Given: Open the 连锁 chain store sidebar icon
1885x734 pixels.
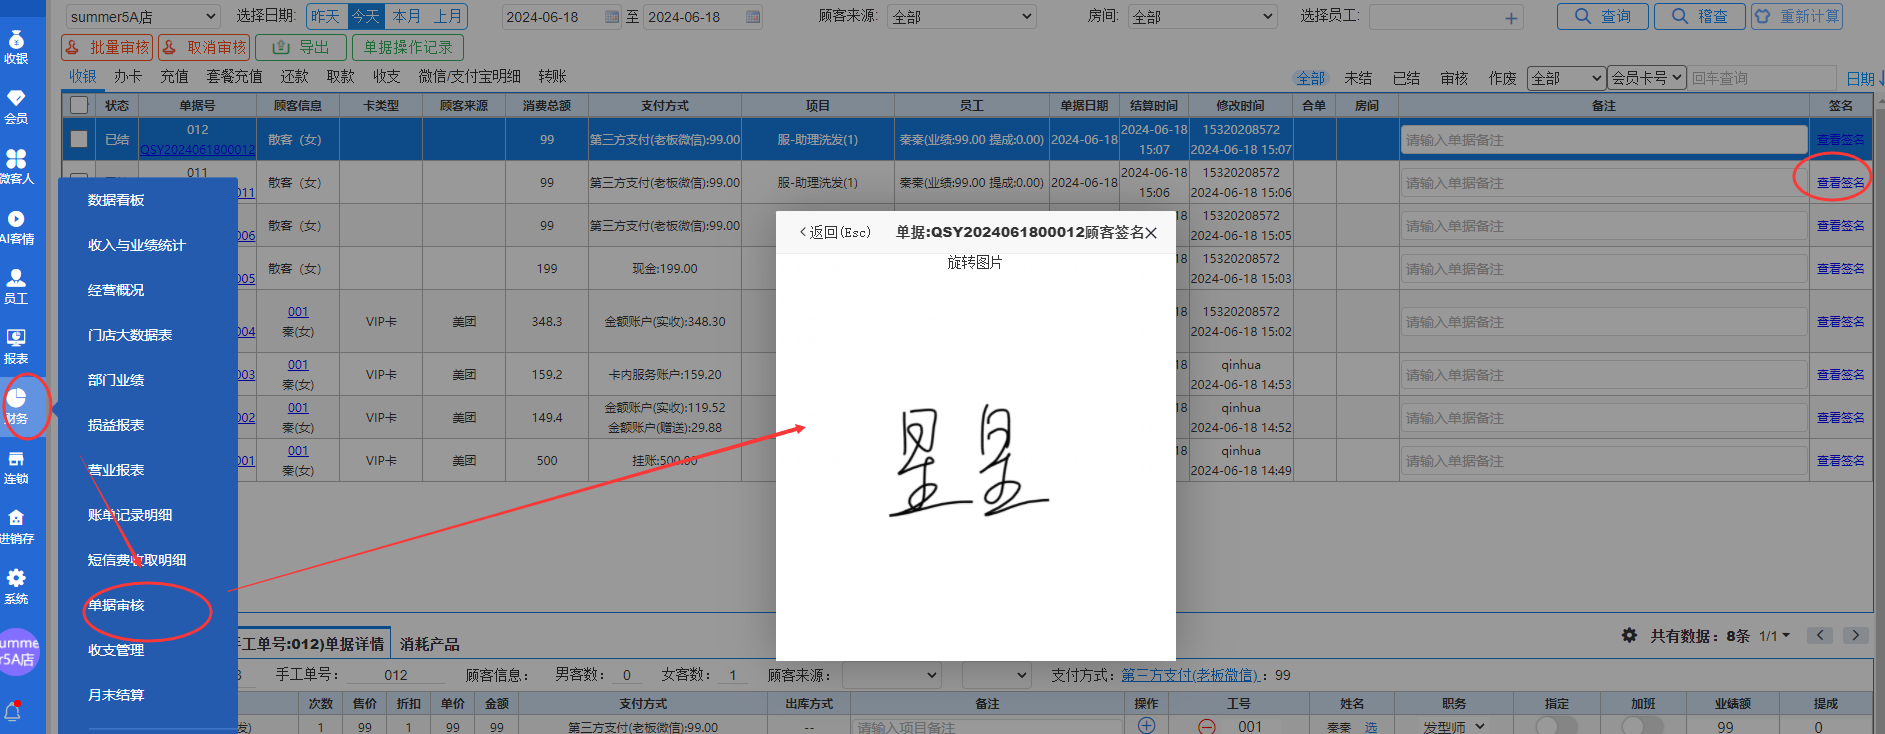Looking at the screenshot, I should [x=16, y=467].
